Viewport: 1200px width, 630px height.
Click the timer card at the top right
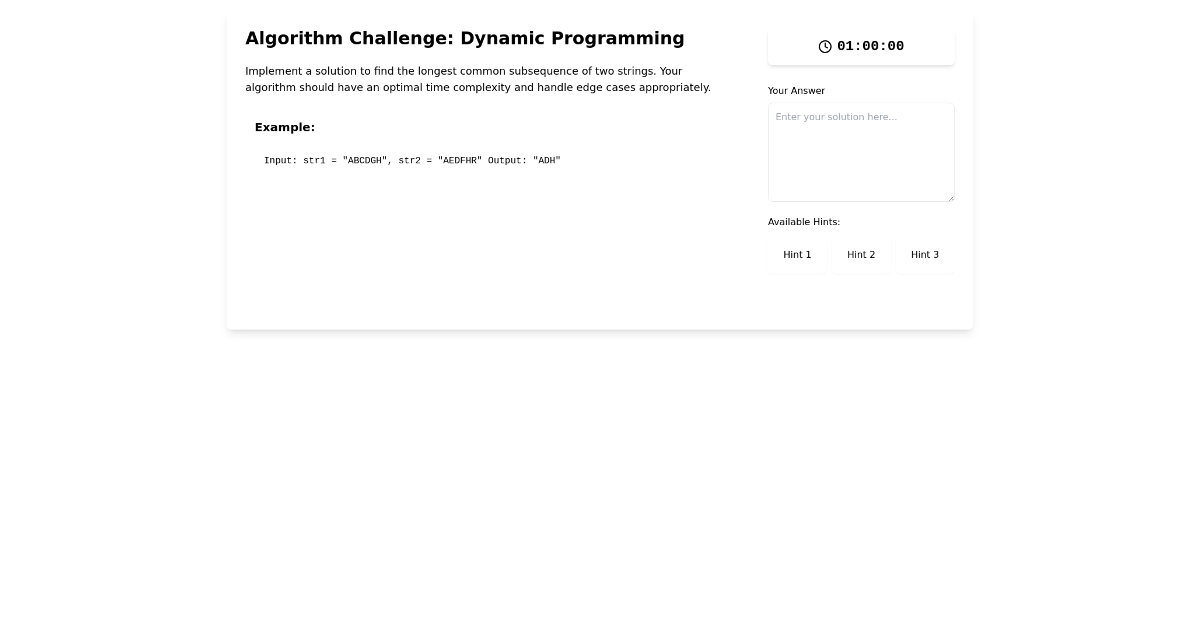(861, 46)
